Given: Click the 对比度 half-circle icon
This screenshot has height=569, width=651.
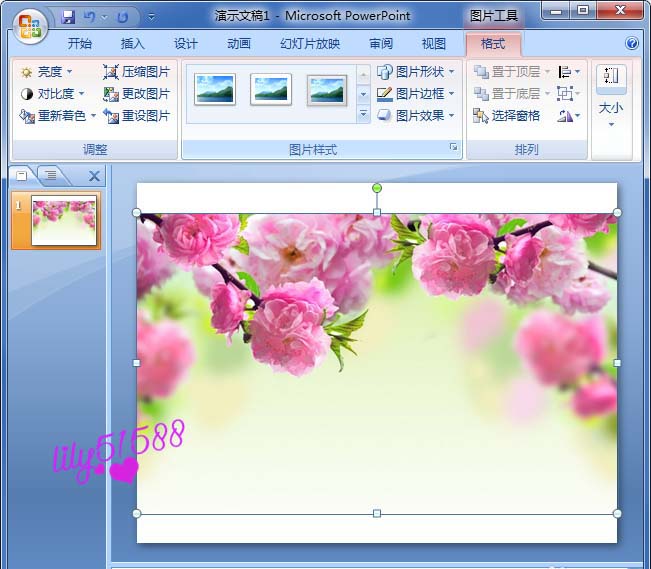Looking at the screenshot, I should click(27, 94).
